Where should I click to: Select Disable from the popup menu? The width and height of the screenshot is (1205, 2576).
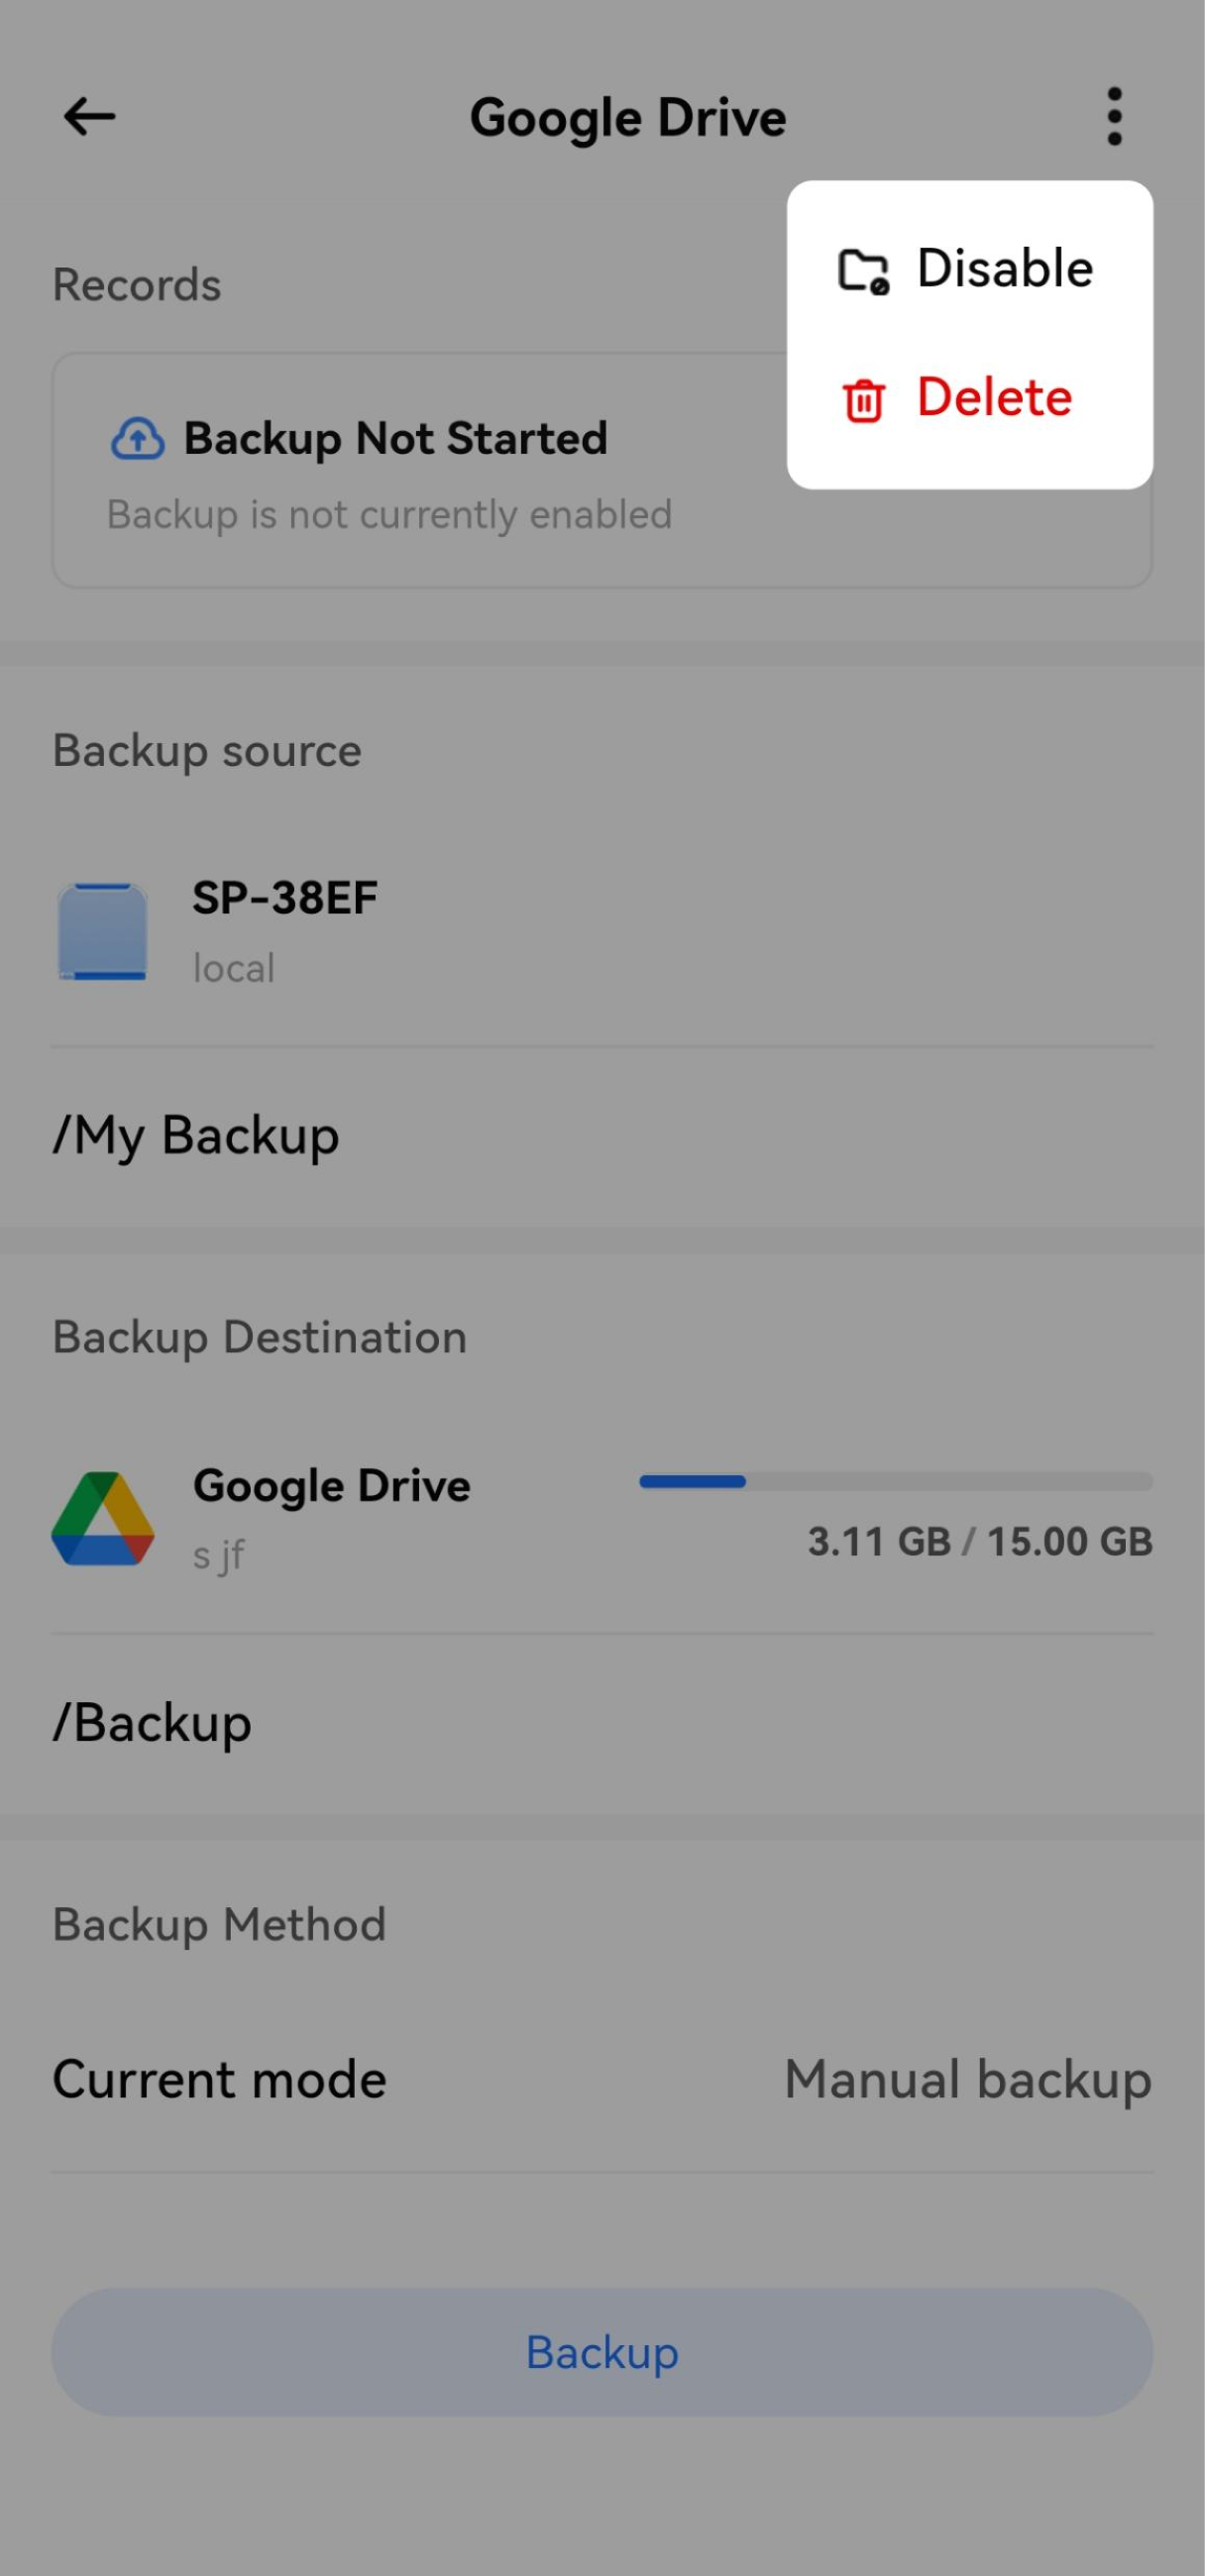pos(1004,268)
